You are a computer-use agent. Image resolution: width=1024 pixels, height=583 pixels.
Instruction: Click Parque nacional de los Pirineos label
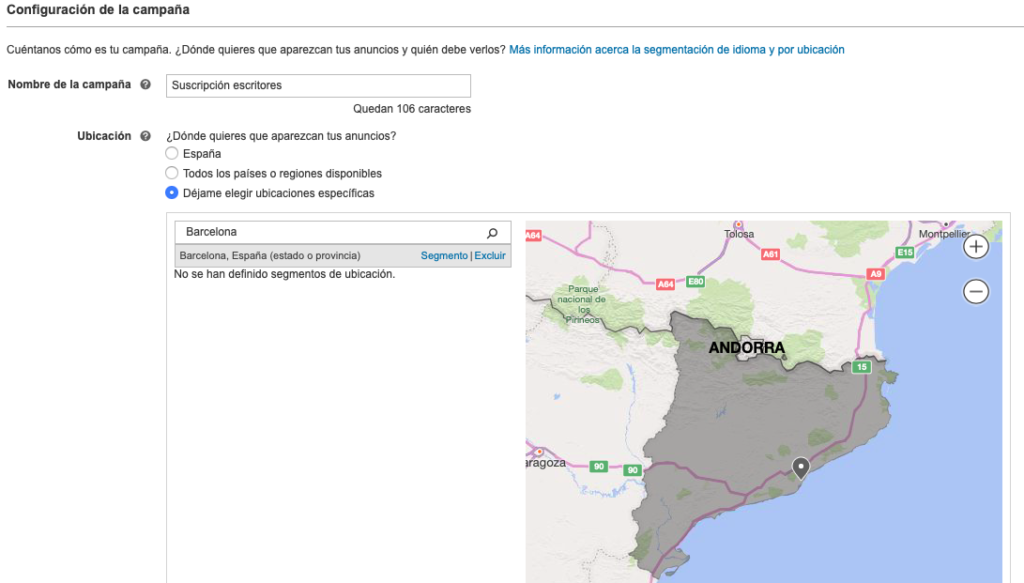[x=582, y=303]
